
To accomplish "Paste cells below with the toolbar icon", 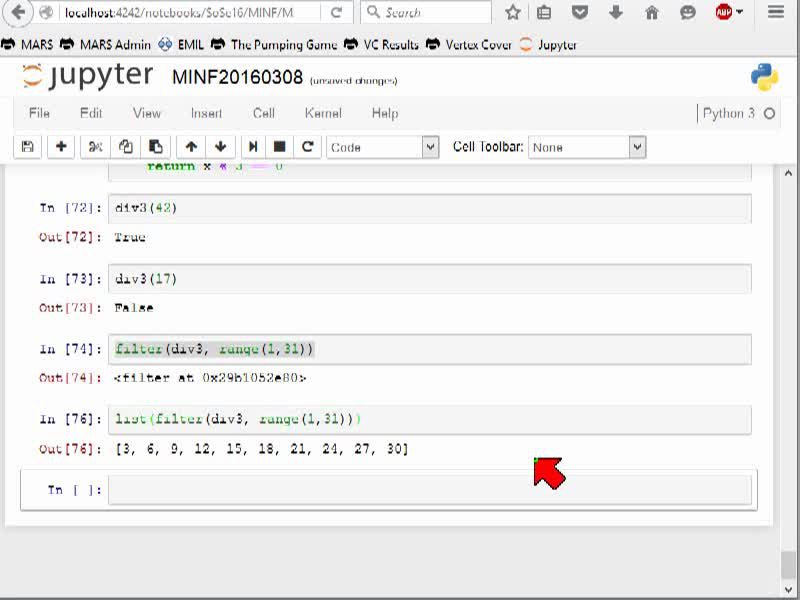I will [156, 147].
